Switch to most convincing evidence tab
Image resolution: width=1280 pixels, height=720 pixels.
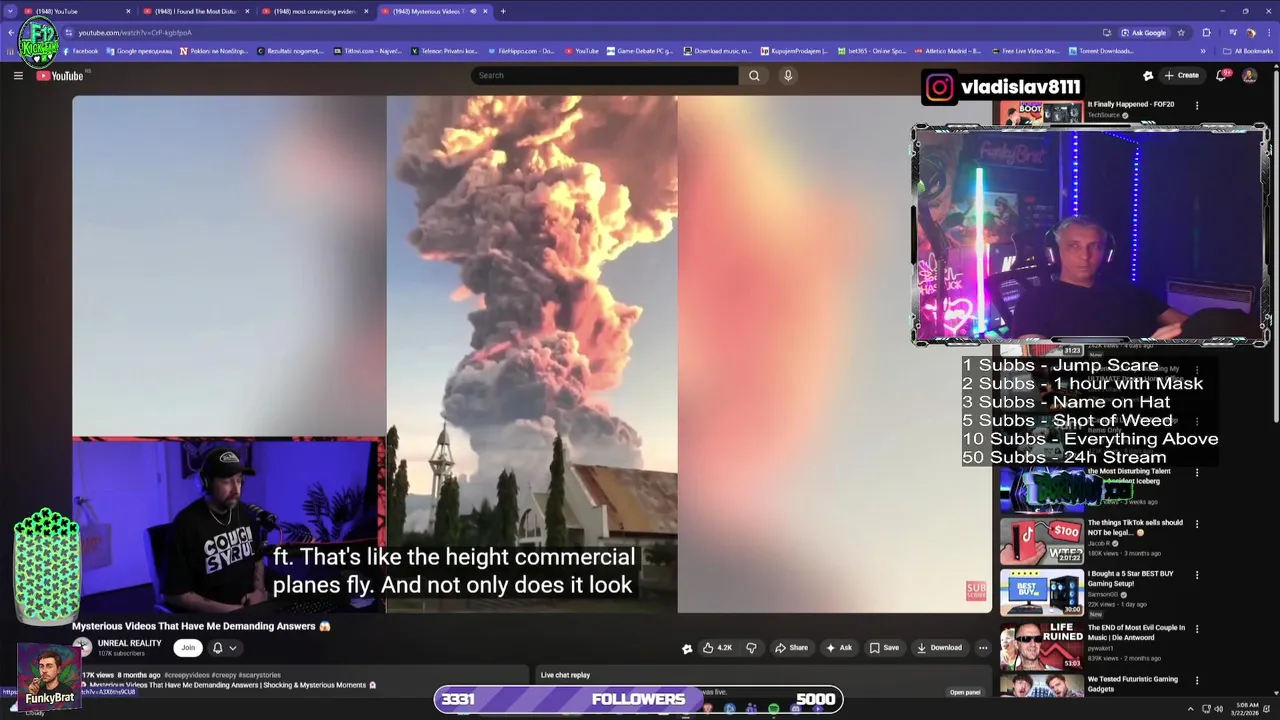[x=313, y=11]
